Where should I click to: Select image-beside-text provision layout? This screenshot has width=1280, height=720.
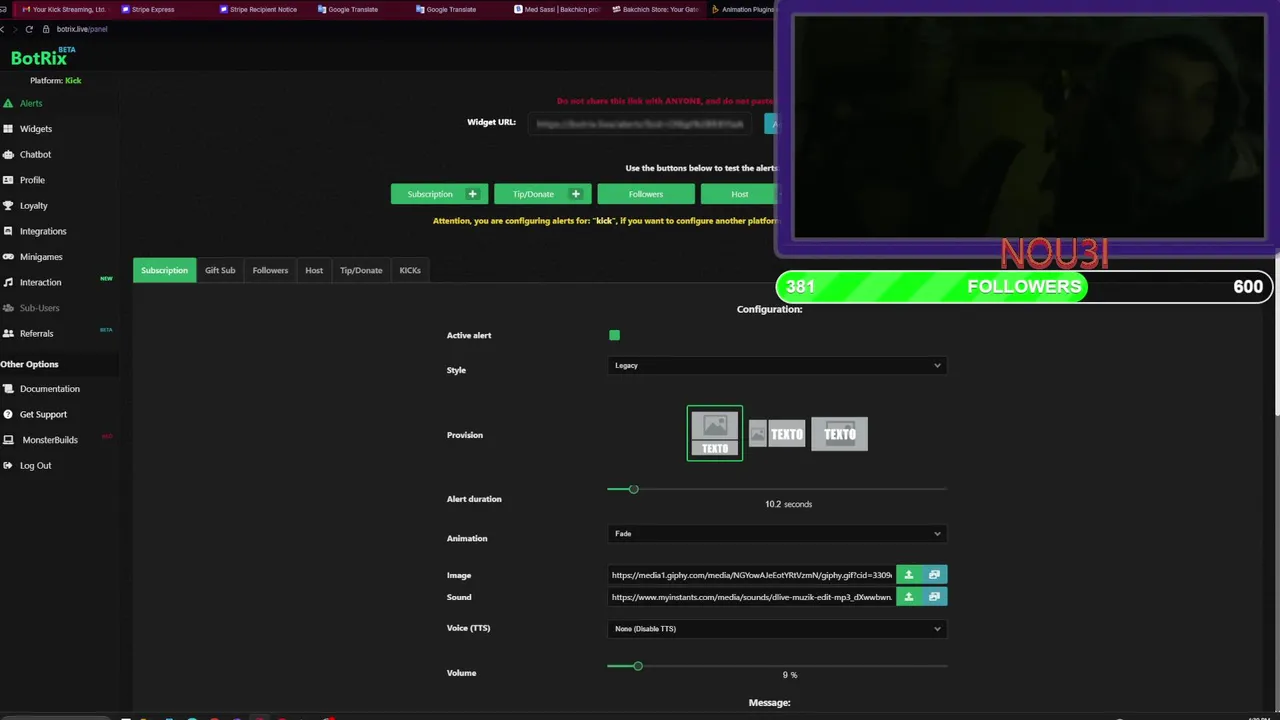[x=777, y=434]
